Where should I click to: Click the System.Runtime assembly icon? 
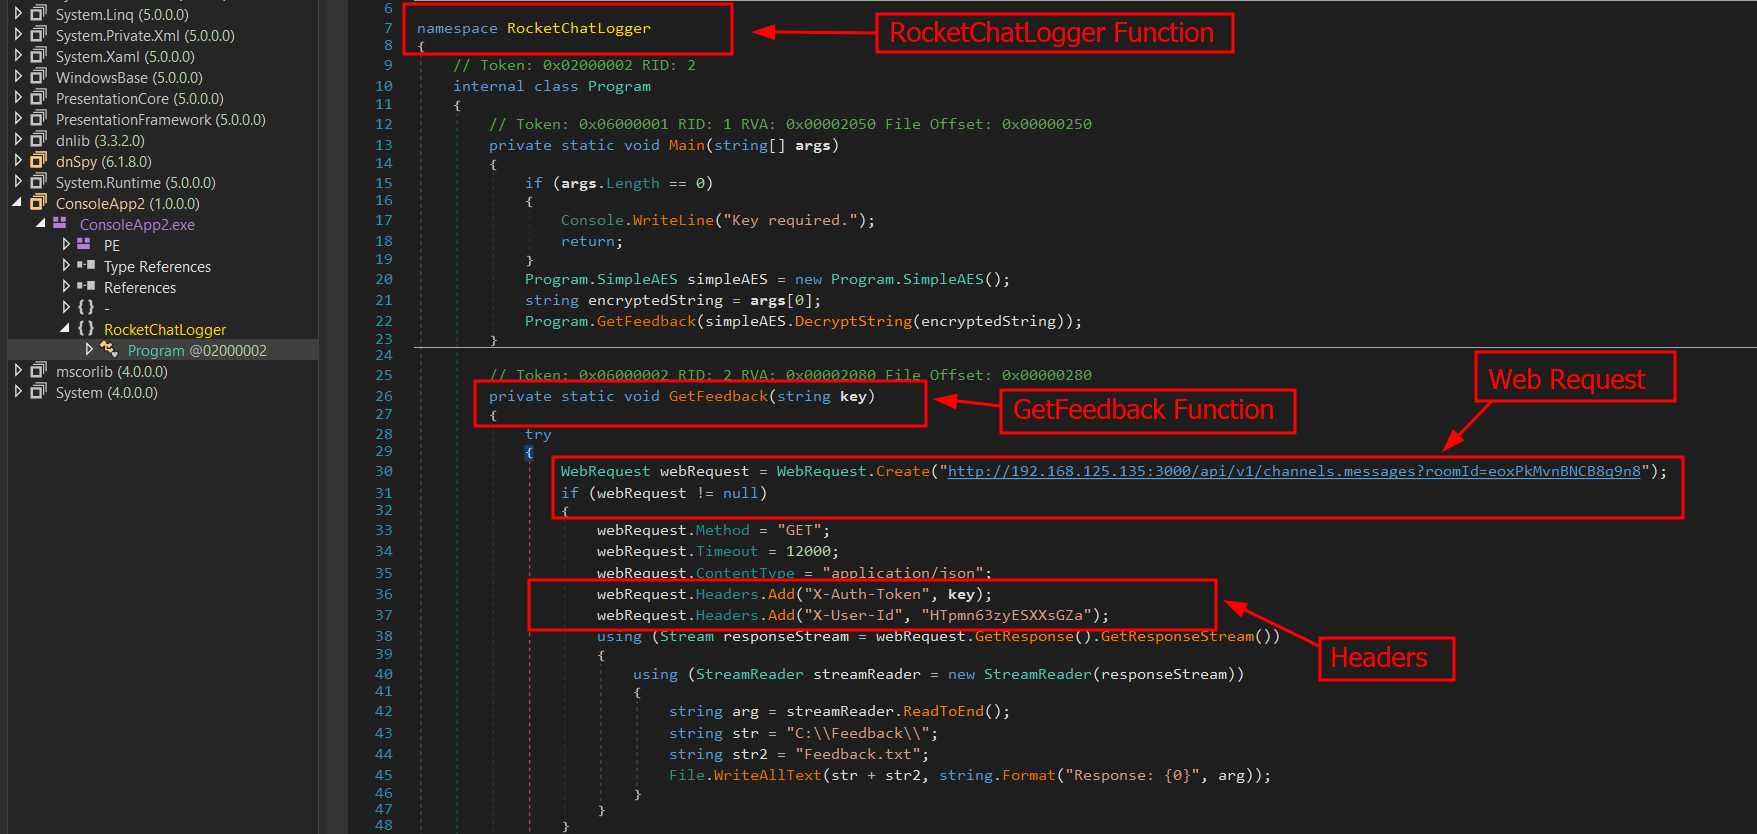[x=38, y=181]
